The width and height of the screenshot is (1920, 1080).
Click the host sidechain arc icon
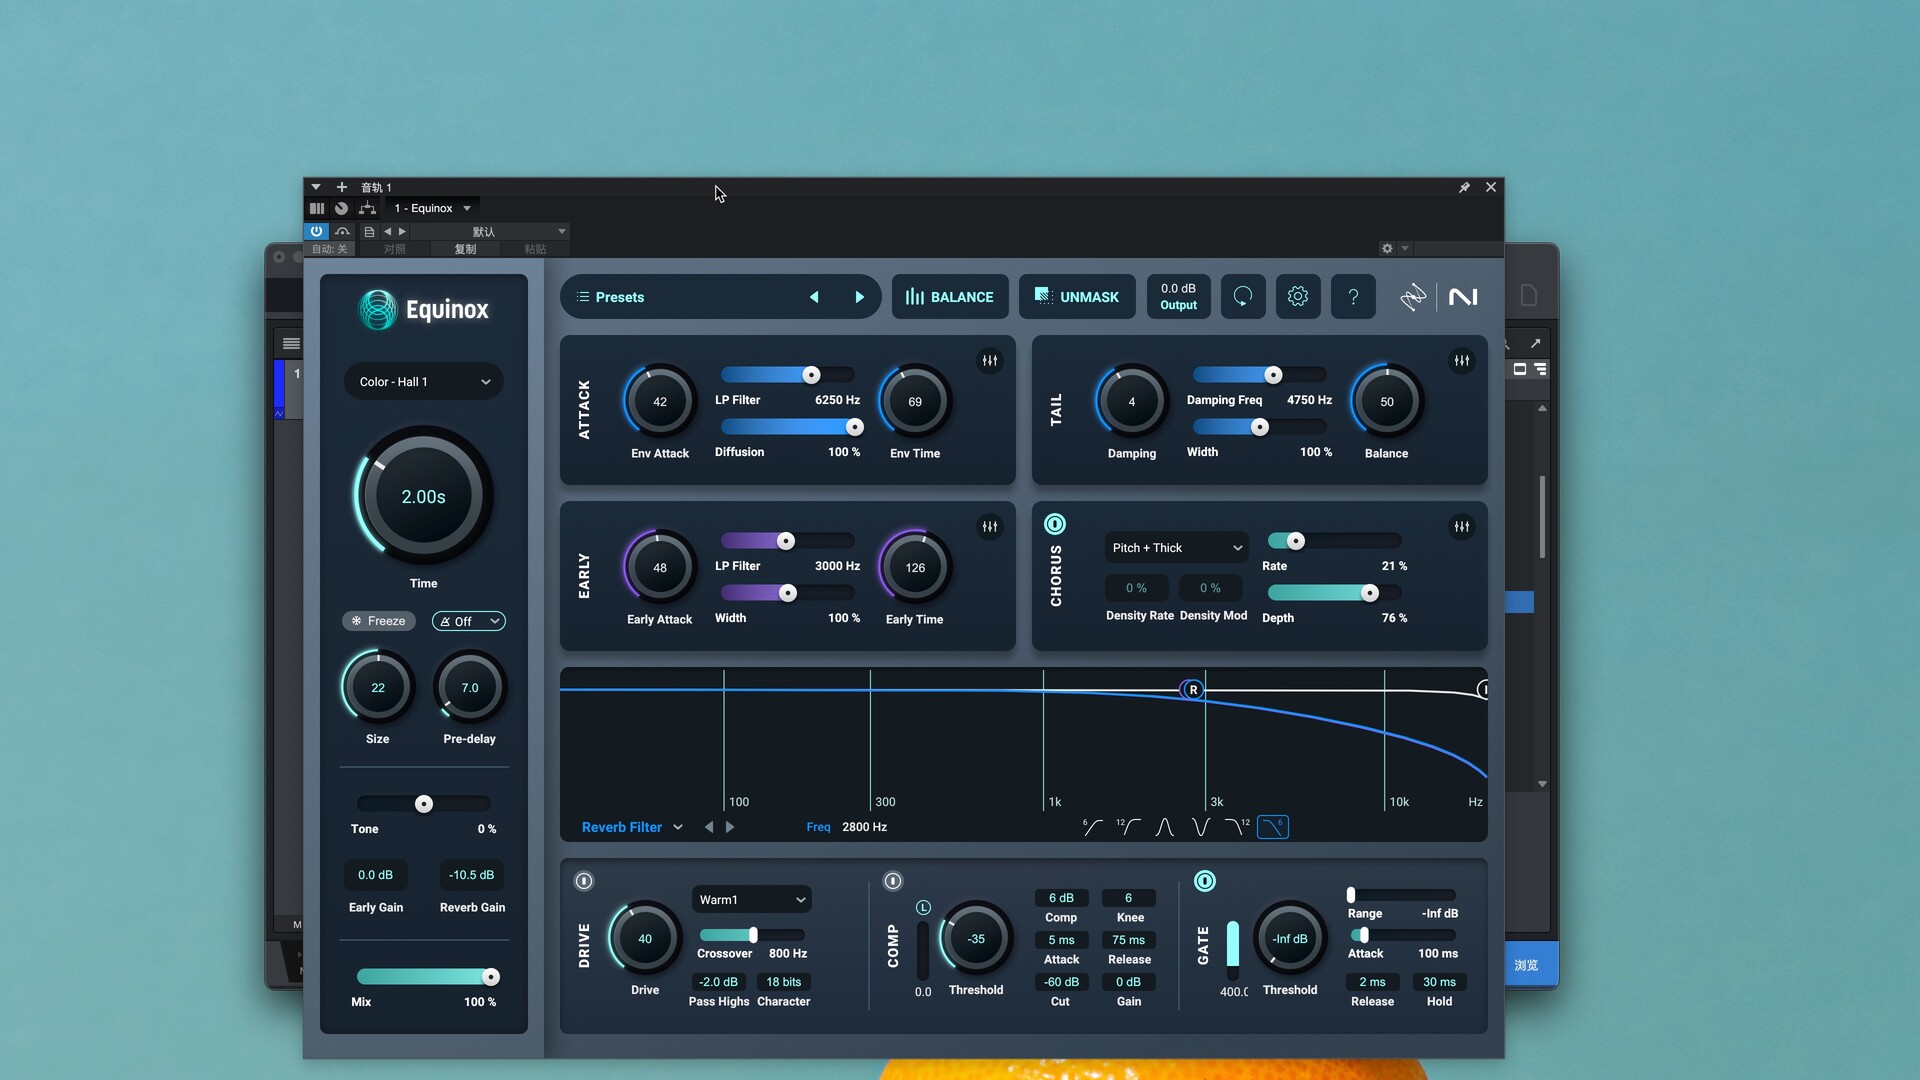tap(342, 232)
